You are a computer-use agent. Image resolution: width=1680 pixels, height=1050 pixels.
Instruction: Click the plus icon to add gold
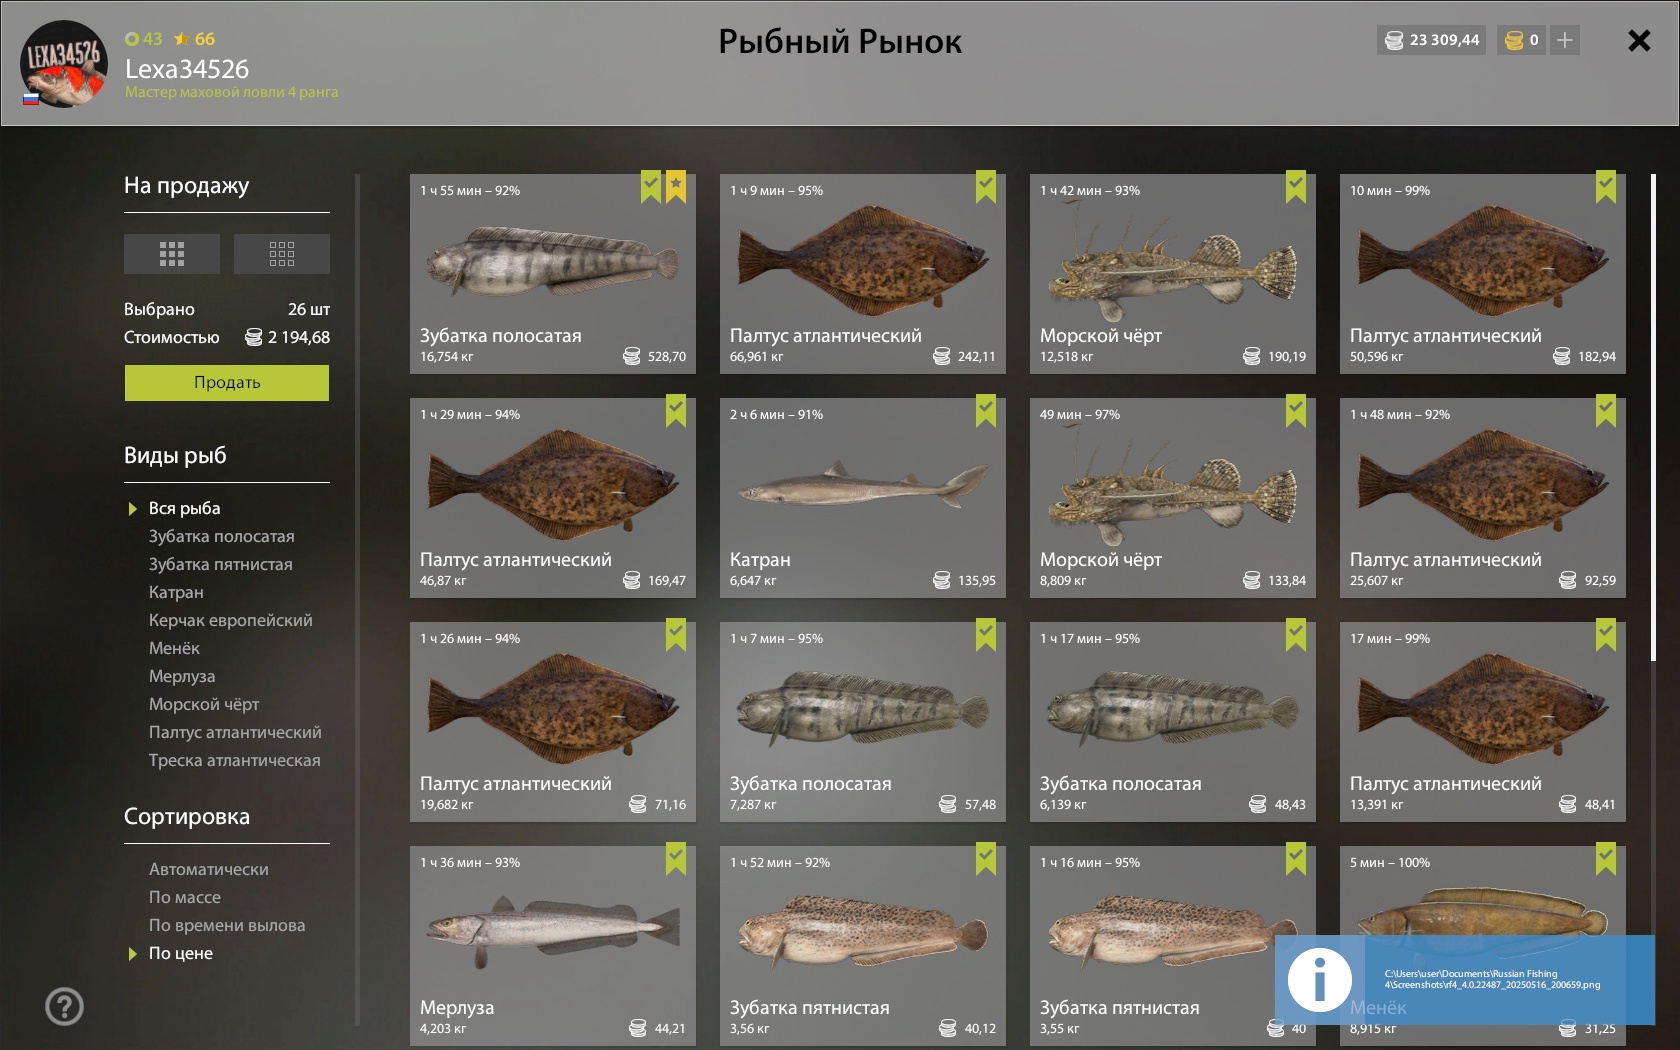[x=1565, y=40]
